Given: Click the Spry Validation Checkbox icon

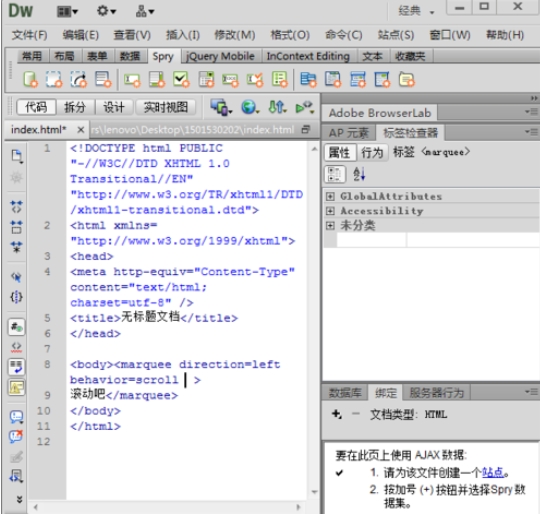Looking at the screenshot, I should point(181,79).
